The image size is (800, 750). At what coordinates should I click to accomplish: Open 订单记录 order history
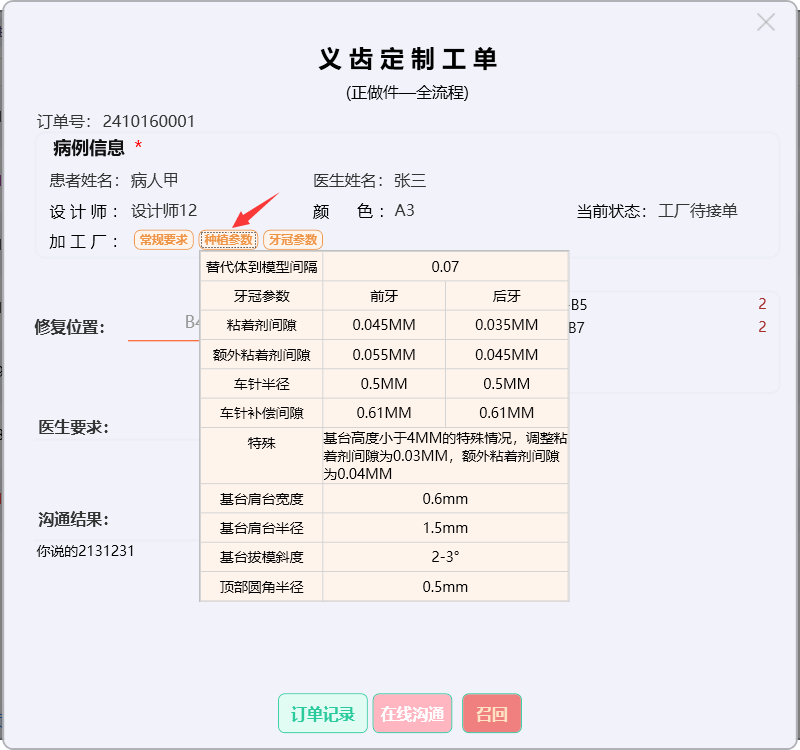(x=322, y=714)
